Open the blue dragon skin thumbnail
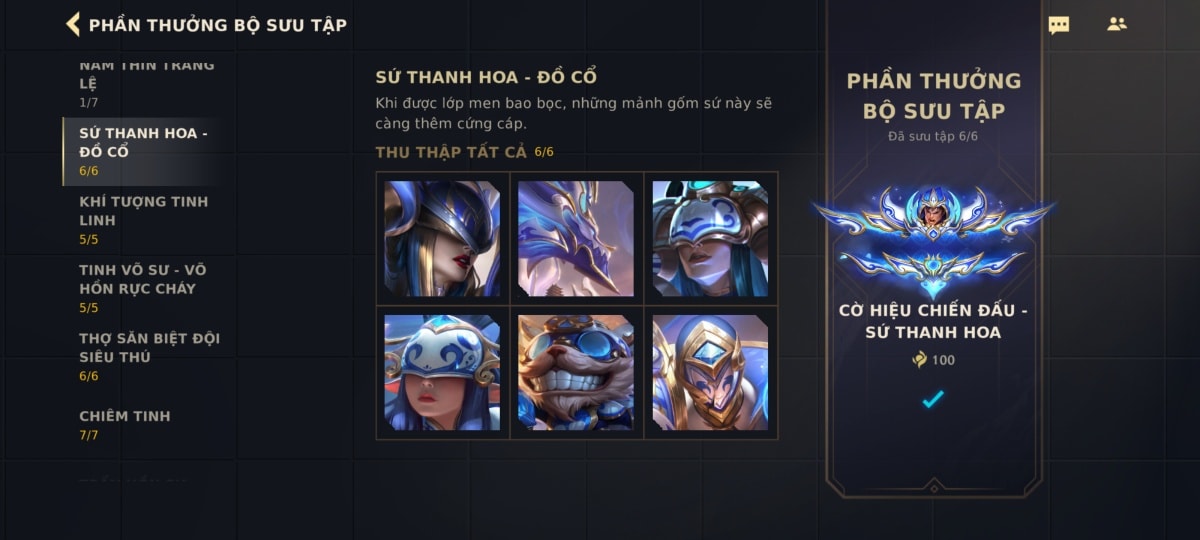 pyautogui.click(x=576, y=239)
